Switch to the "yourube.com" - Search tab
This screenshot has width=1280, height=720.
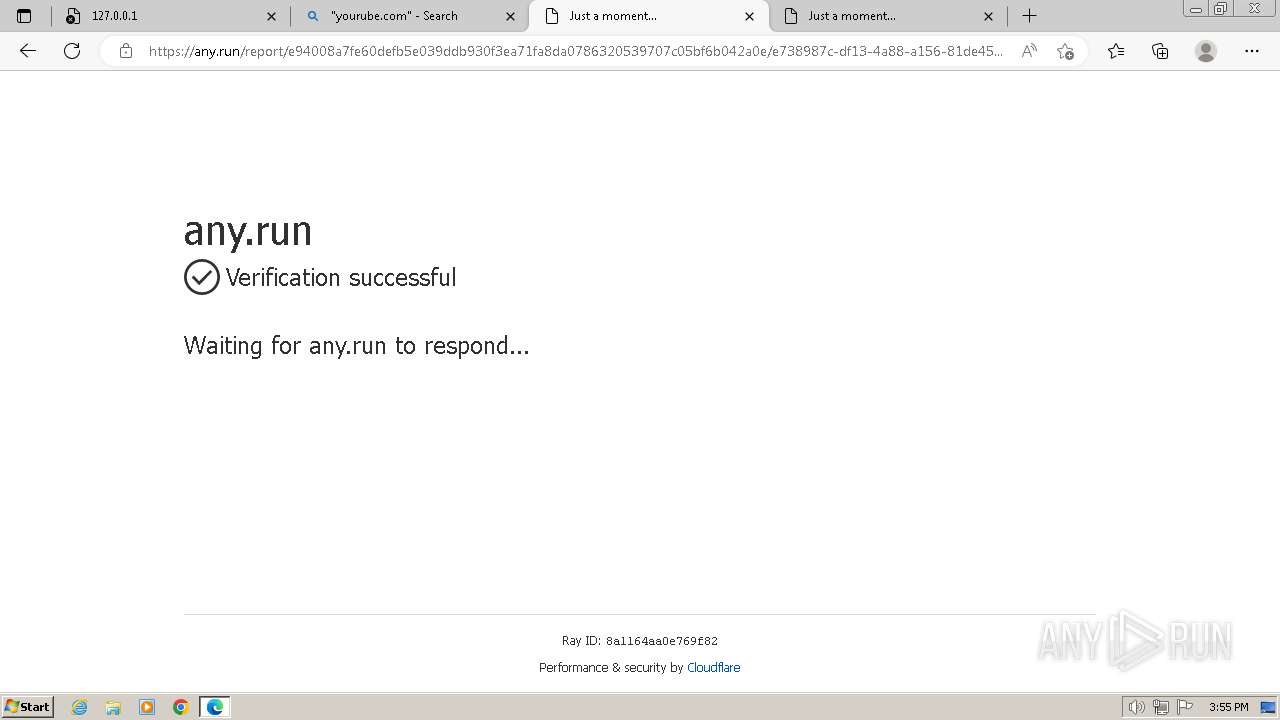[x=410, y=16]
